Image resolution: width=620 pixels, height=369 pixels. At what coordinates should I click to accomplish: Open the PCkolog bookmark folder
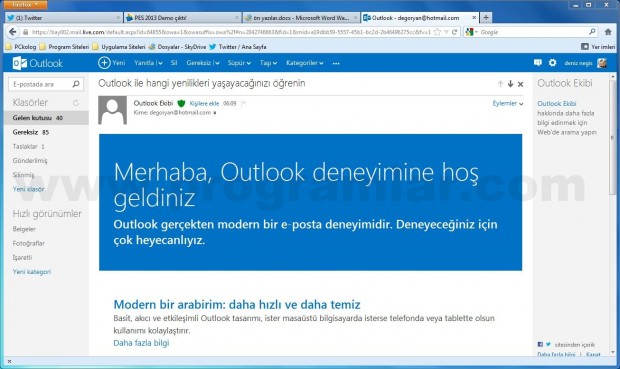pyautogui.click(x=21, y=47)
